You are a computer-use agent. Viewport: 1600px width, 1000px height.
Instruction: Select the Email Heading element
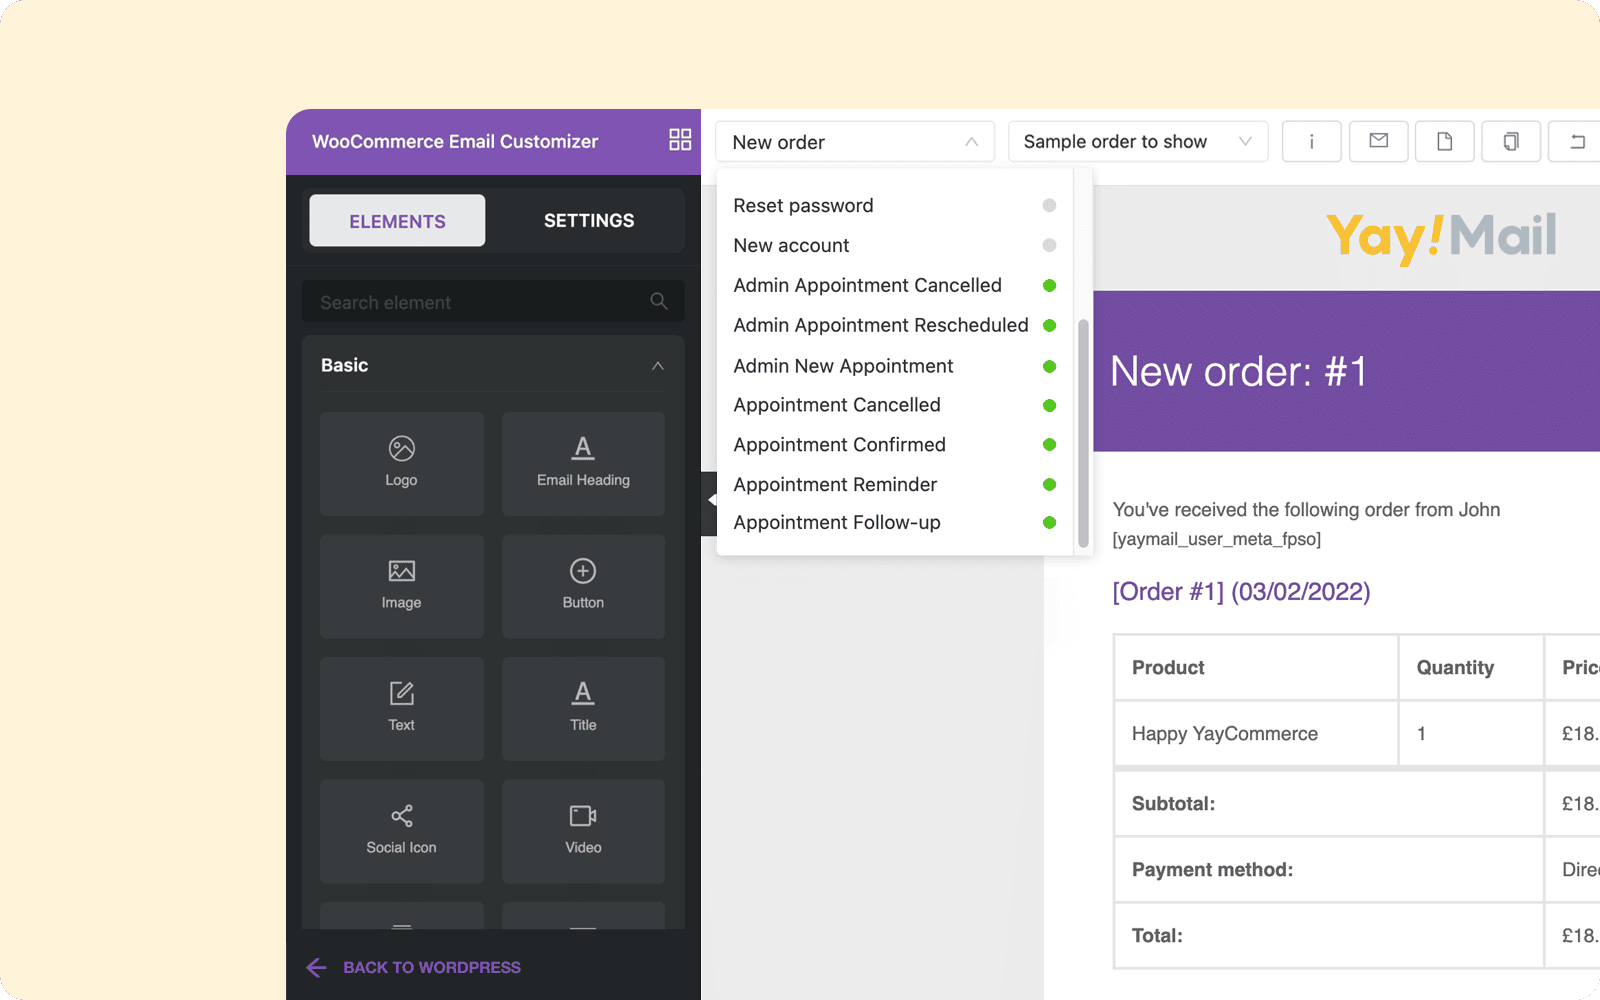point(583,464)
